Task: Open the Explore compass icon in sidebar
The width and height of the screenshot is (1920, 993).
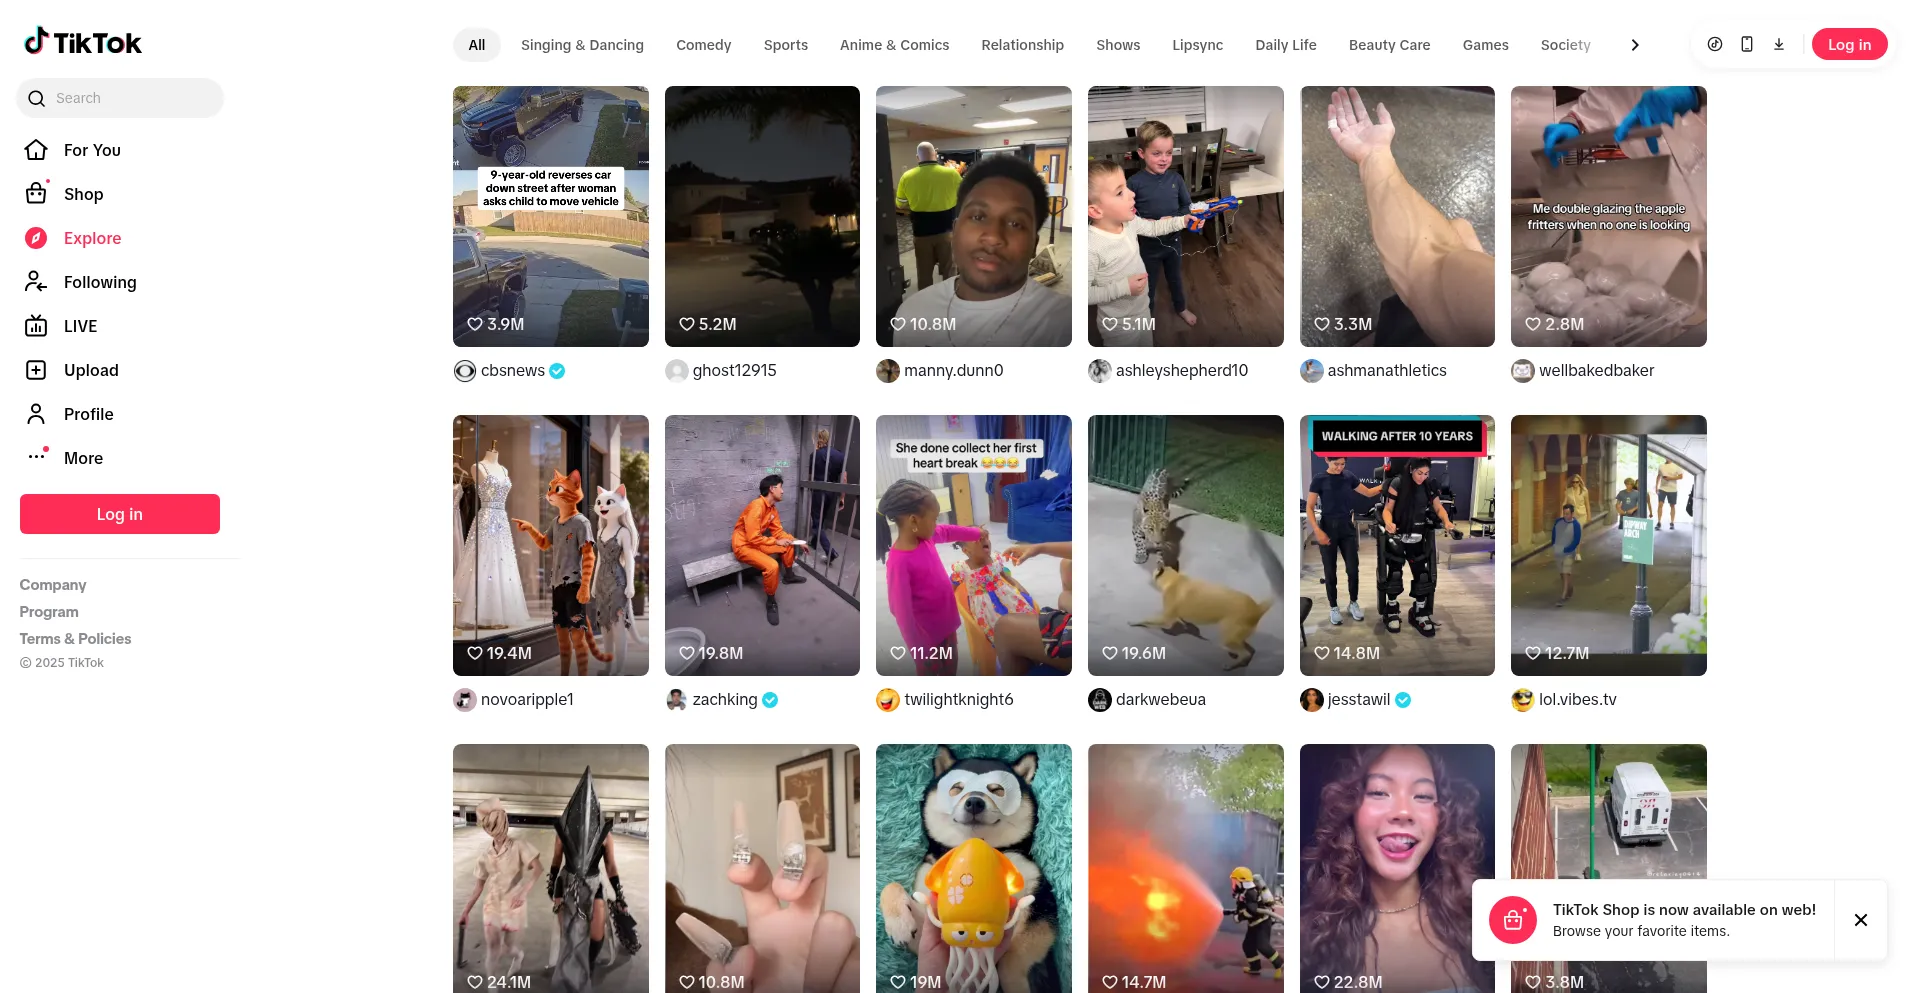Action: [x=36, y=238]
